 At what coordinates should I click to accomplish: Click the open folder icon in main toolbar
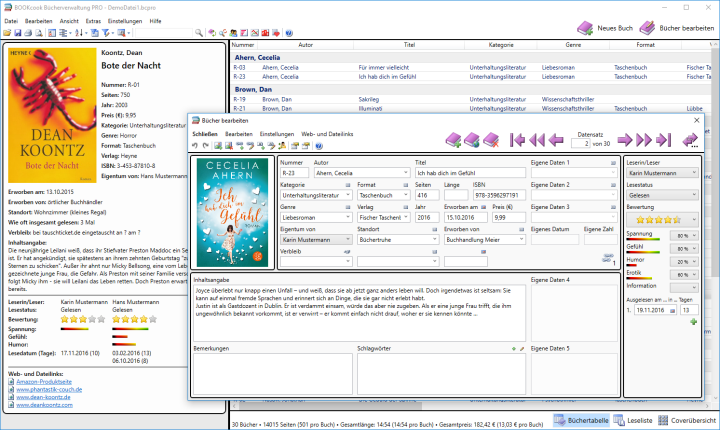(x=8, y=33)
